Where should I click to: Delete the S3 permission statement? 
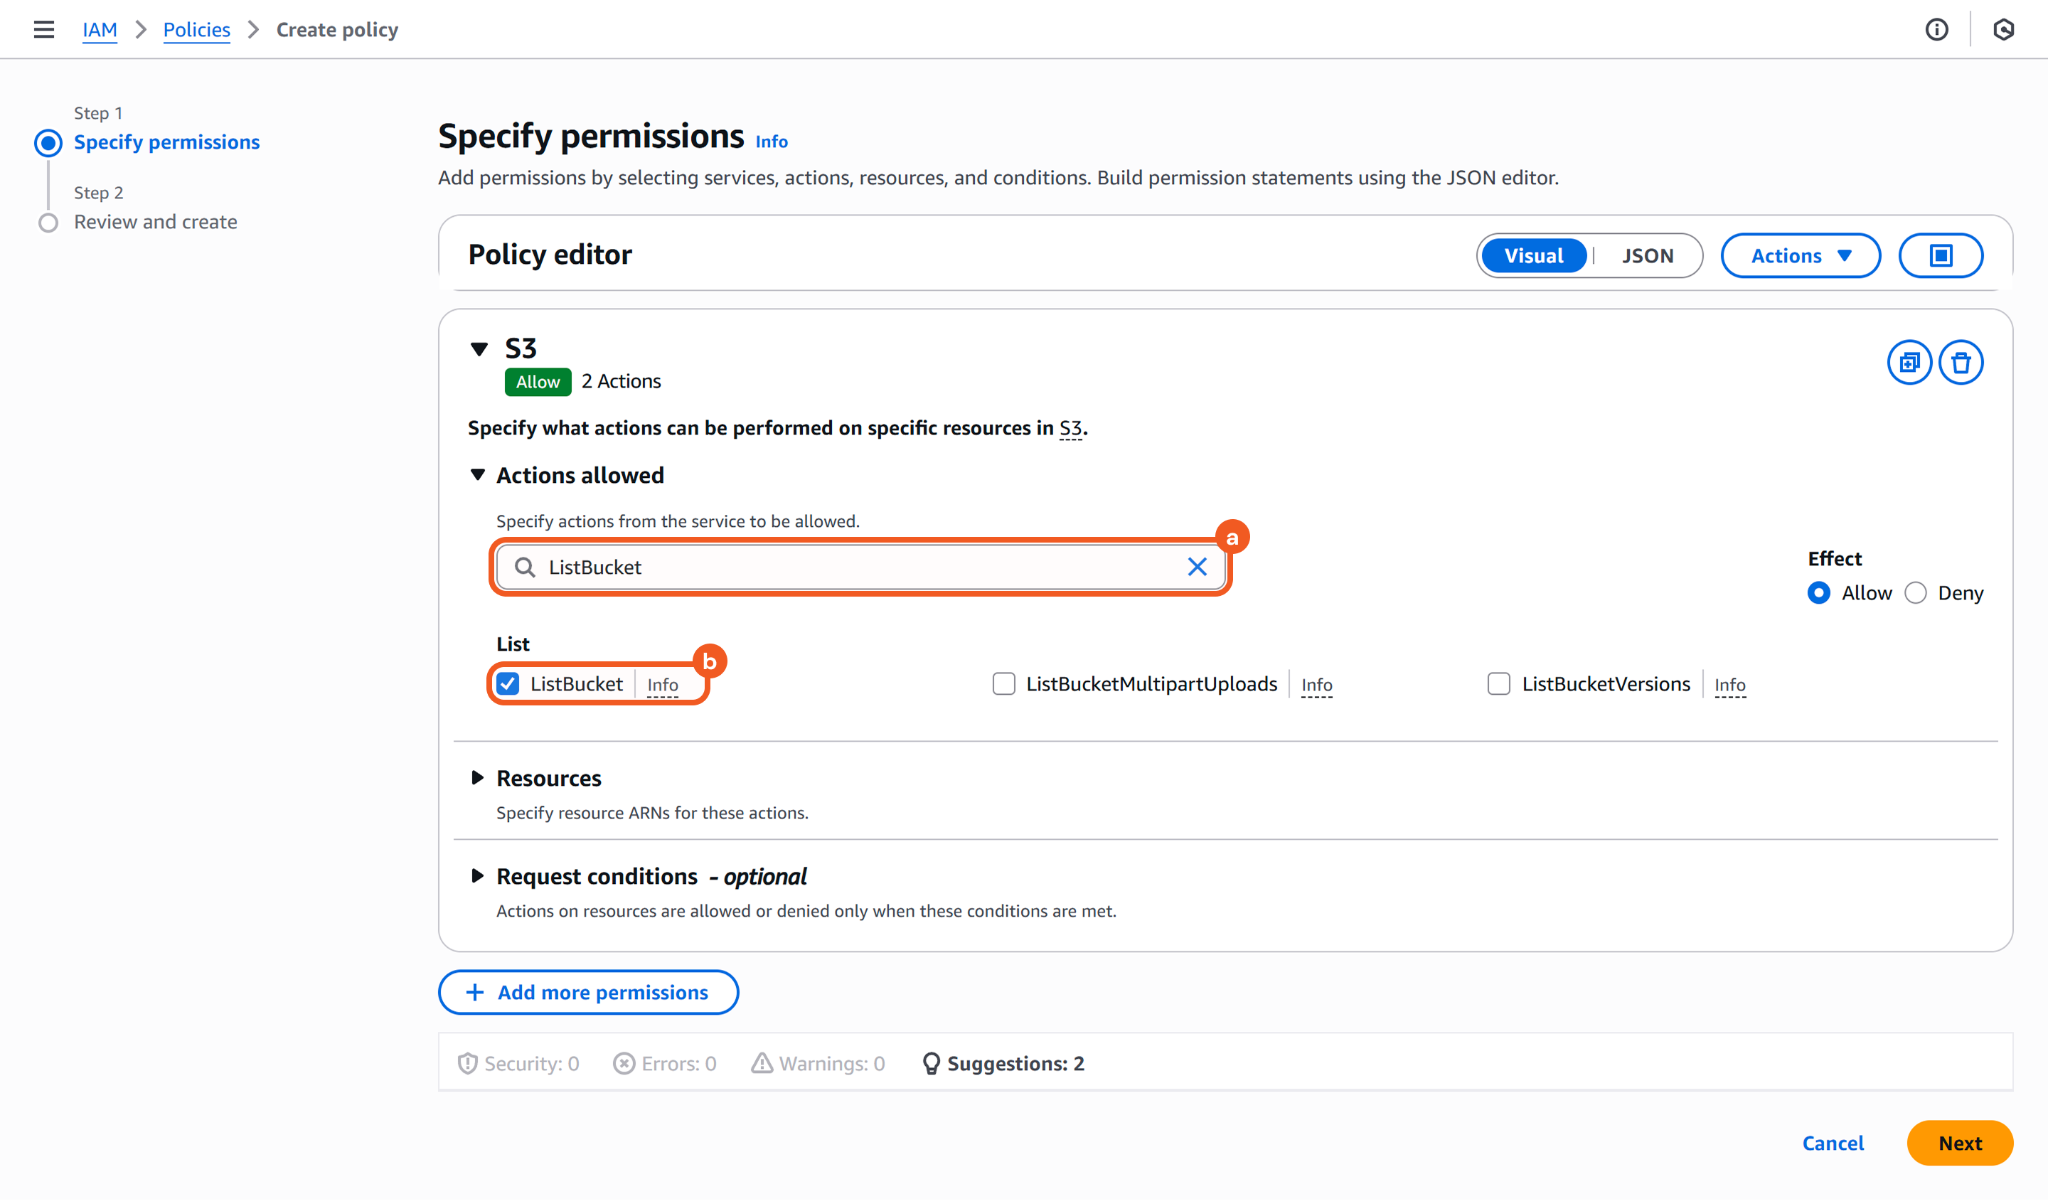1961,362
